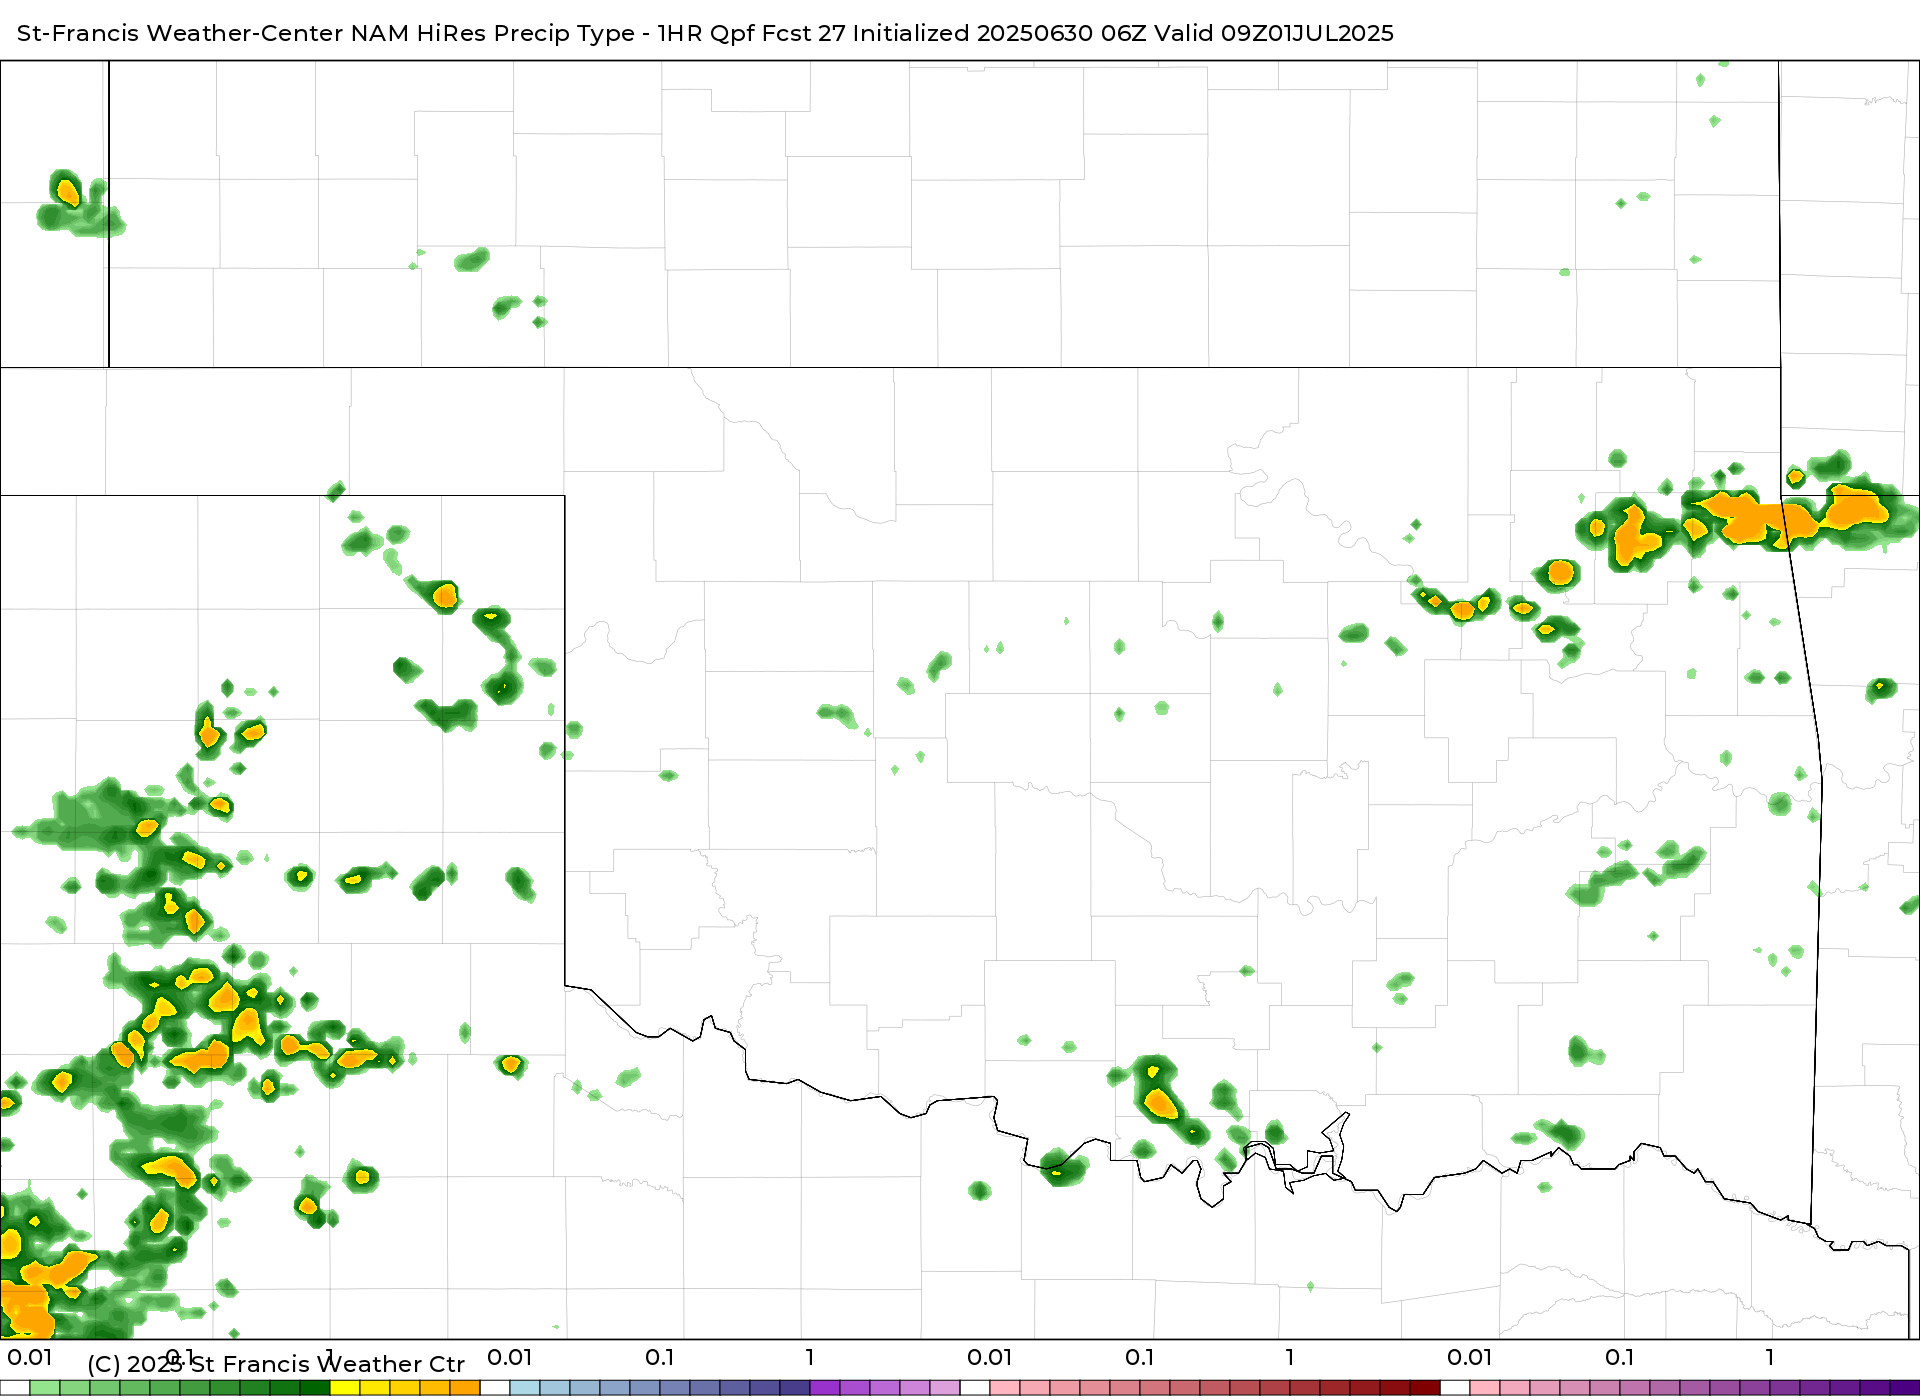Click the '(C) 2025 St Francis Weather Ctr' text
Viewport: 1920px width, 1400px height.
point(276,1364)
